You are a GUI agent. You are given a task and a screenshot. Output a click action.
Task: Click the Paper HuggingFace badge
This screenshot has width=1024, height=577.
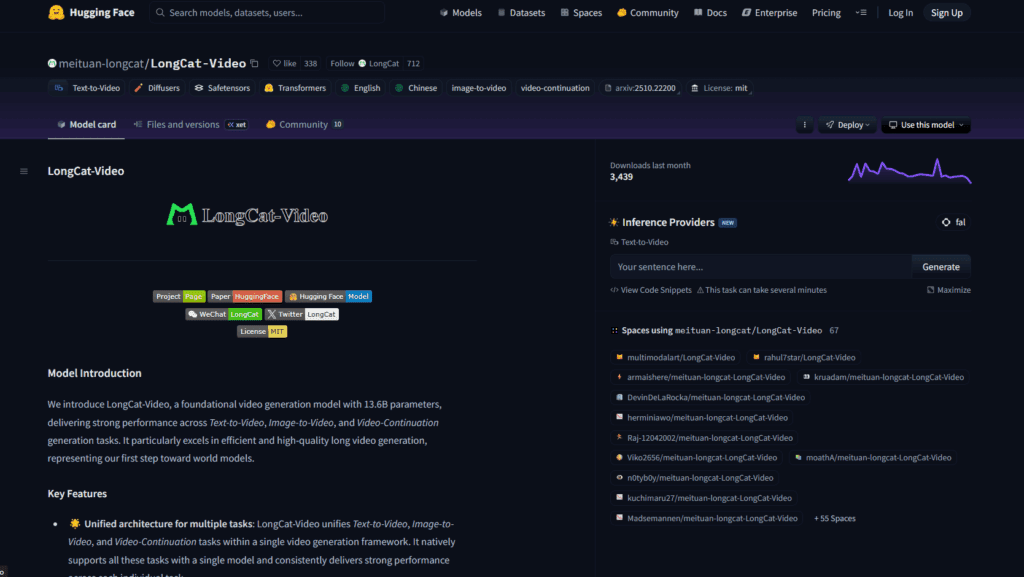(x=245, y=296)
